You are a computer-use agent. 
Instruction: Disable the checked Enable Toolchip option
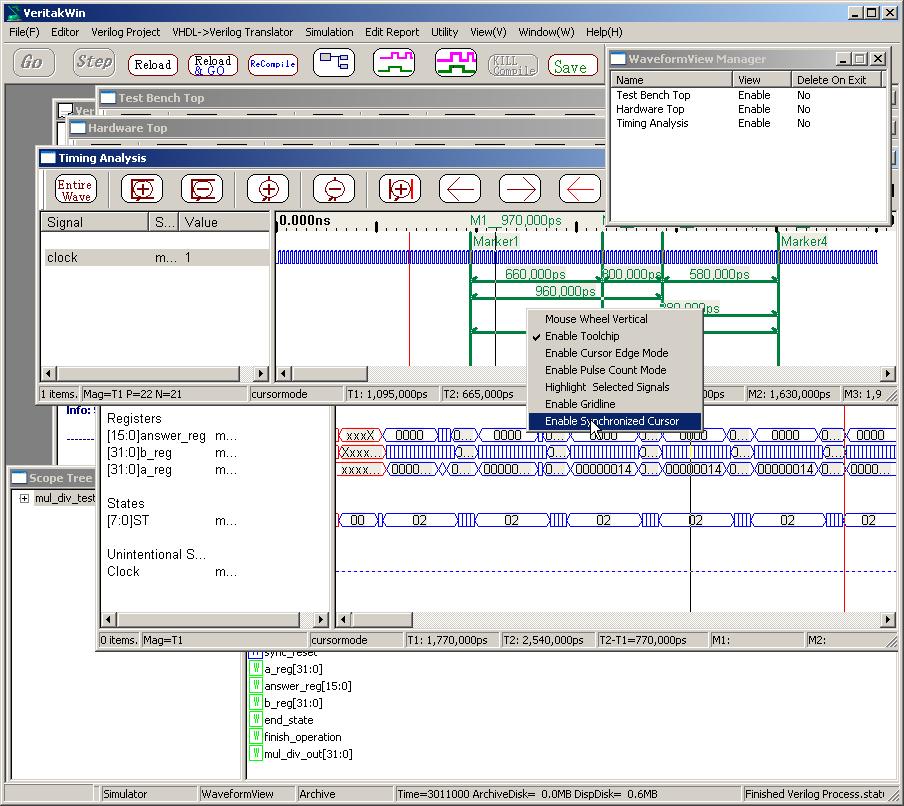point(615,336)
